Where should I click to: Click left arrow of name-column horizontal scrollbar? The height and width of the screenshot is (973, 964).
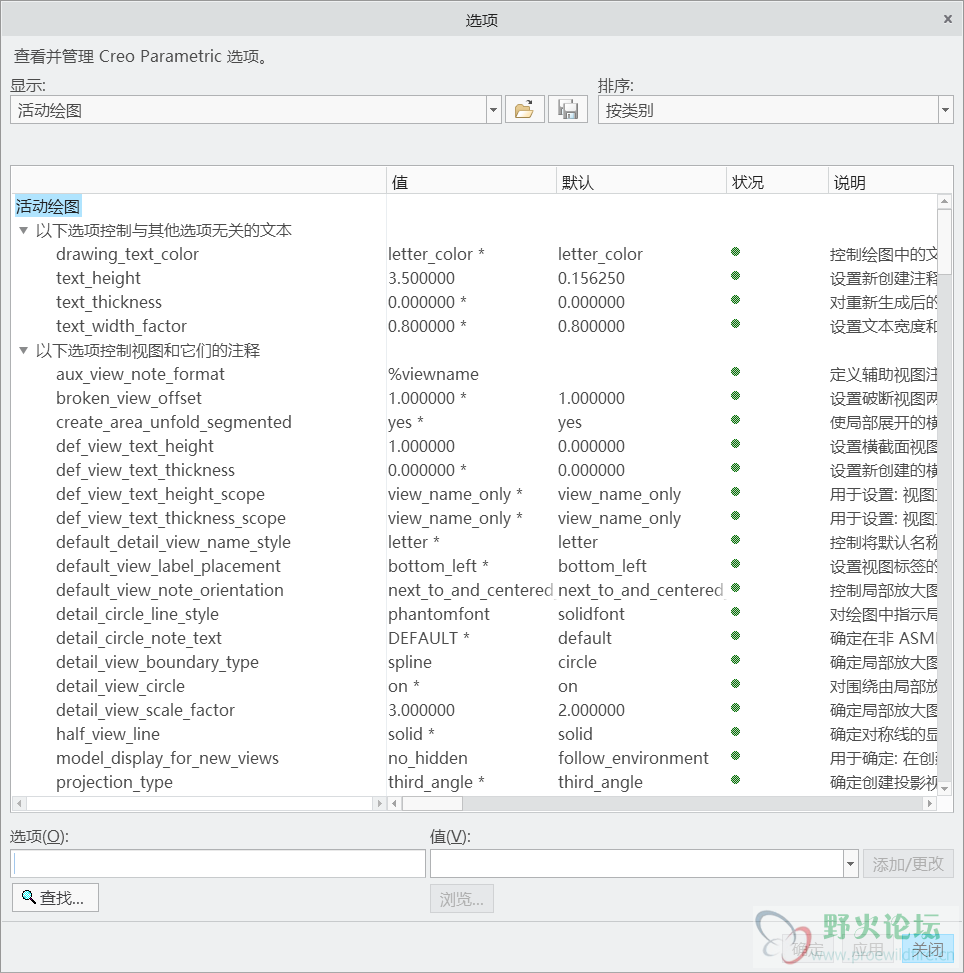pyautogui.click(x=19, y=804)
